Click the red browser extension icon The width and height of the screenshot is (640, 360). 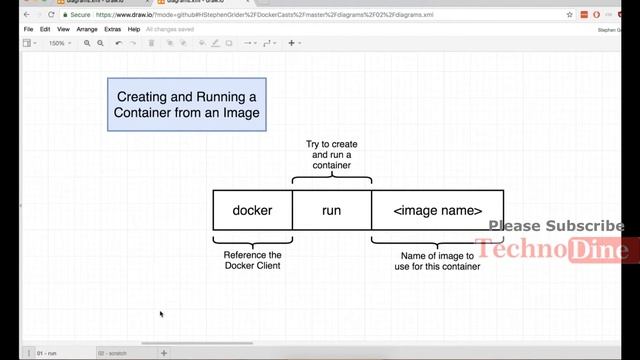(584, 15)
